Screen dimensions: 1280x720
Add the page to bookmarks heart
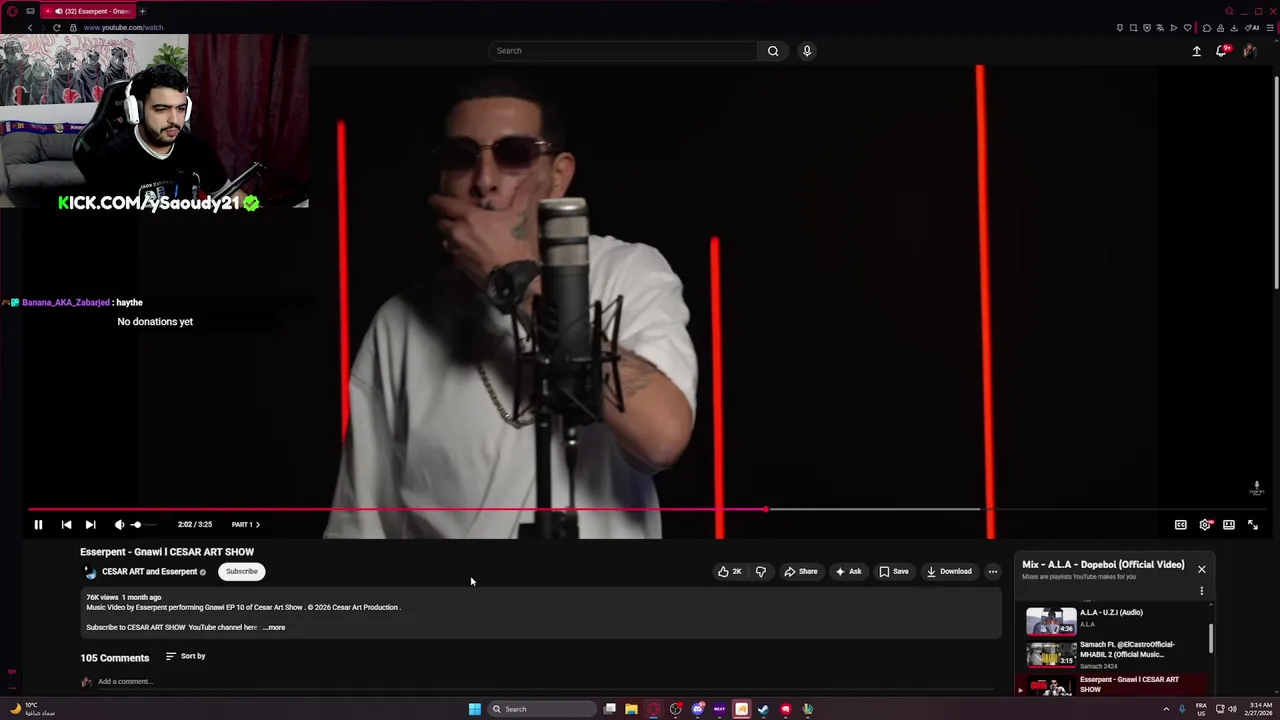tap(1188, 28)
